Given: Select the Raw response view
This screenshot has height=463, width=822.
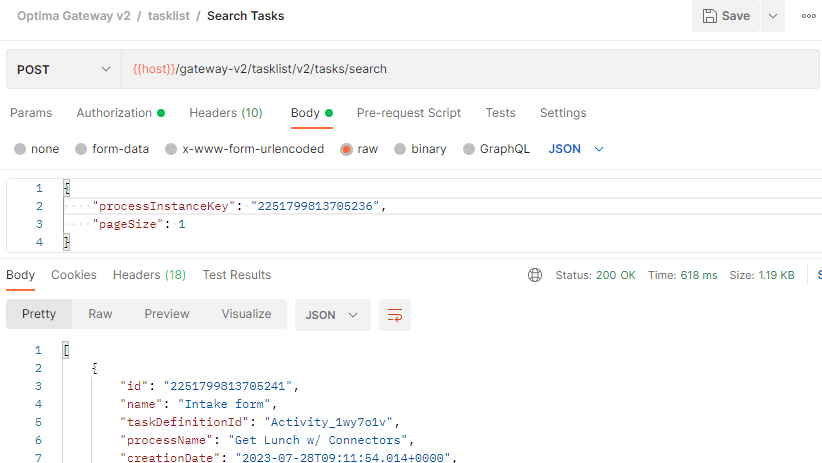Looking at the screenshot, I should click(100, 314).
